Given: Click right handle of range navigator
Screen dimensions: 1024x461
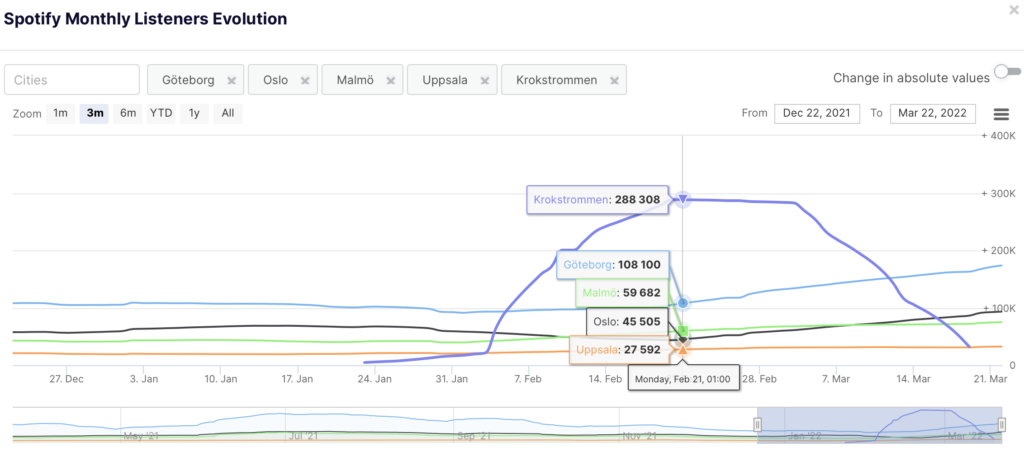Looking at the screenshot, I should click(x=1002, y=425).
